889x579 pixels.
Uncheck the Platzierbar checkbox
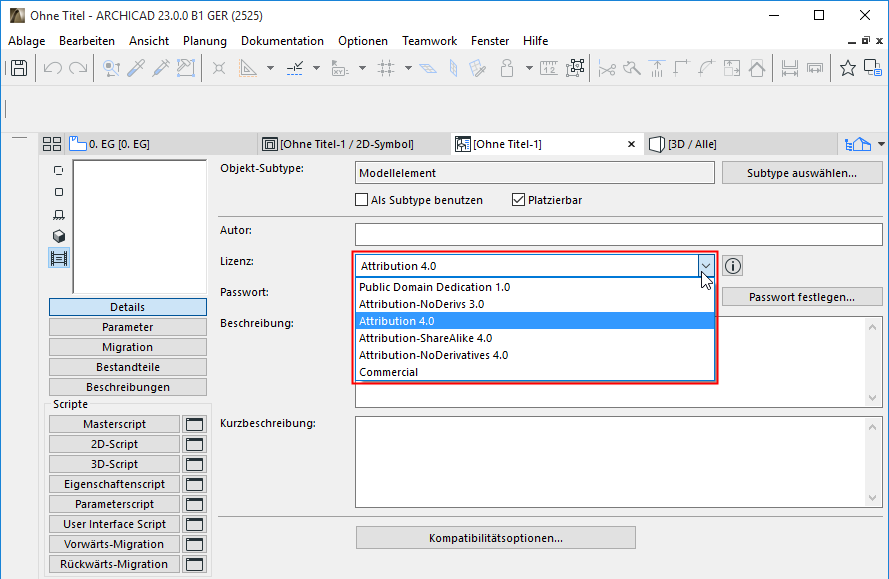(518, 200)
